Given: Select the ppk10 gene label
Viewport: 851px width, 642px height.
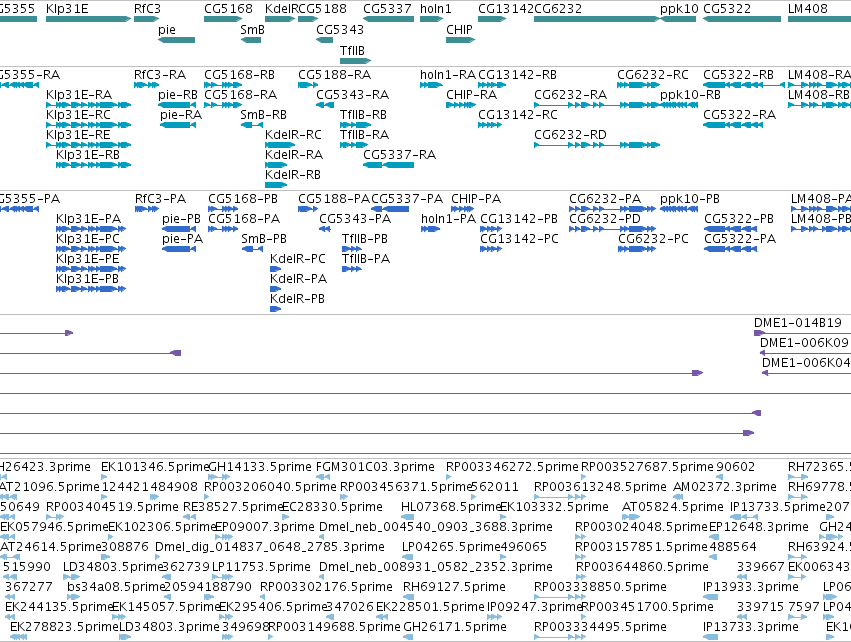Looking at the screenshot, I should 679,9.
